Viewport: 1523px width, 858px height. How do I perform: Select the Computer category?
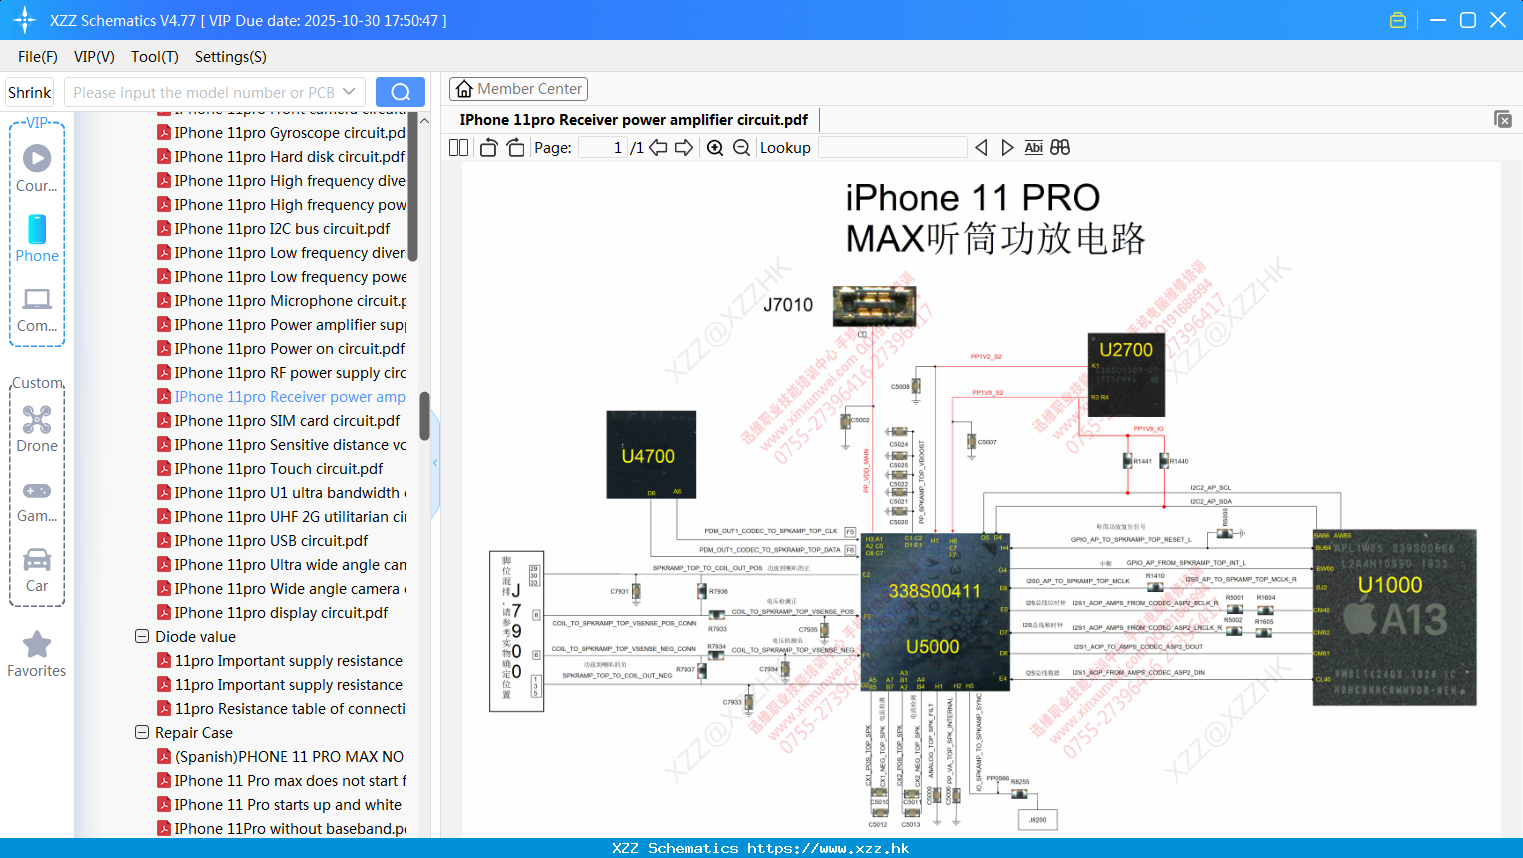[37, 309]
